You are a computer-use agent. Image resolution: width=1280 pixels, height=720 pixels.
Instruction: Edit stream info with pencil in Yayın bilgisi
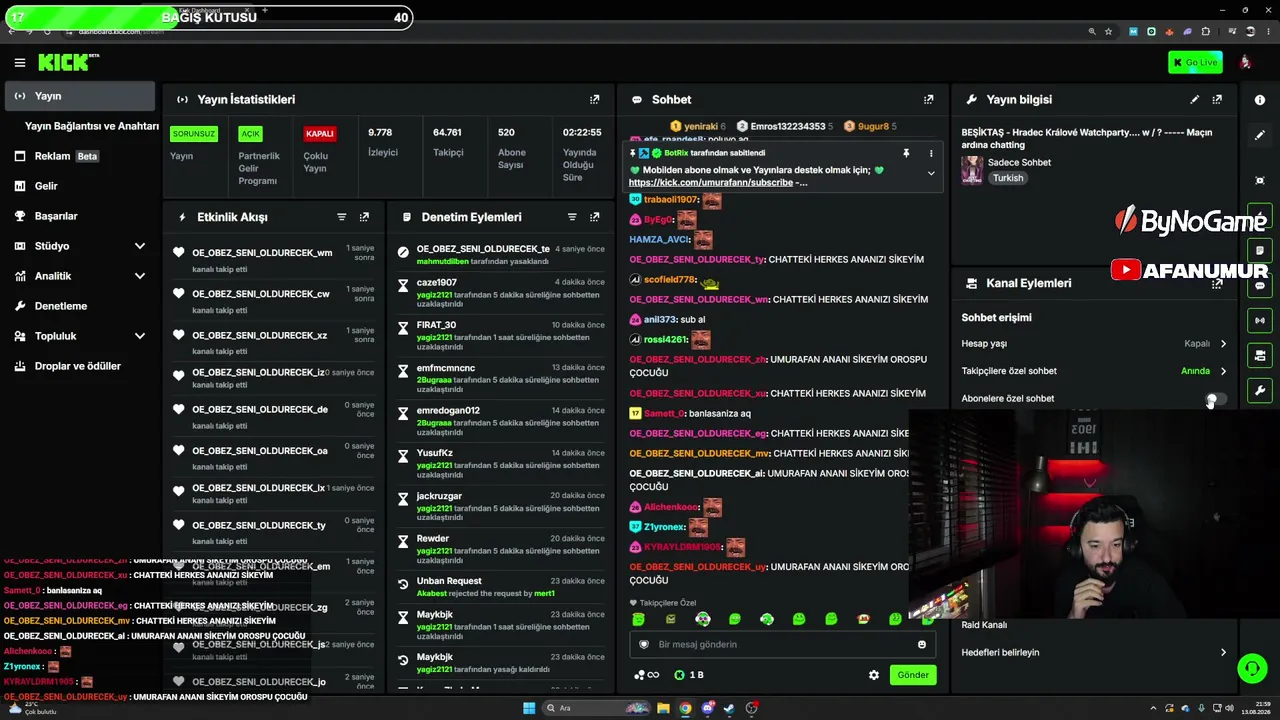[1194, 100]
